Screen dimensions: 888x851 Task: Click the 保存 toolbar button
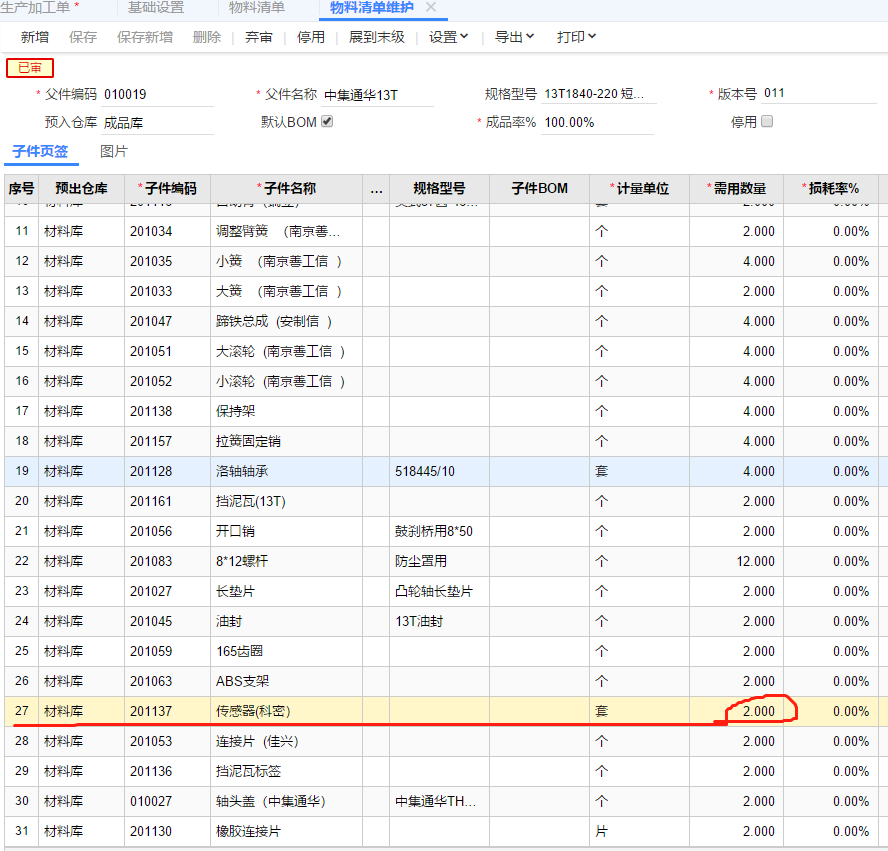pyautogui.click(x=83, y=37)
